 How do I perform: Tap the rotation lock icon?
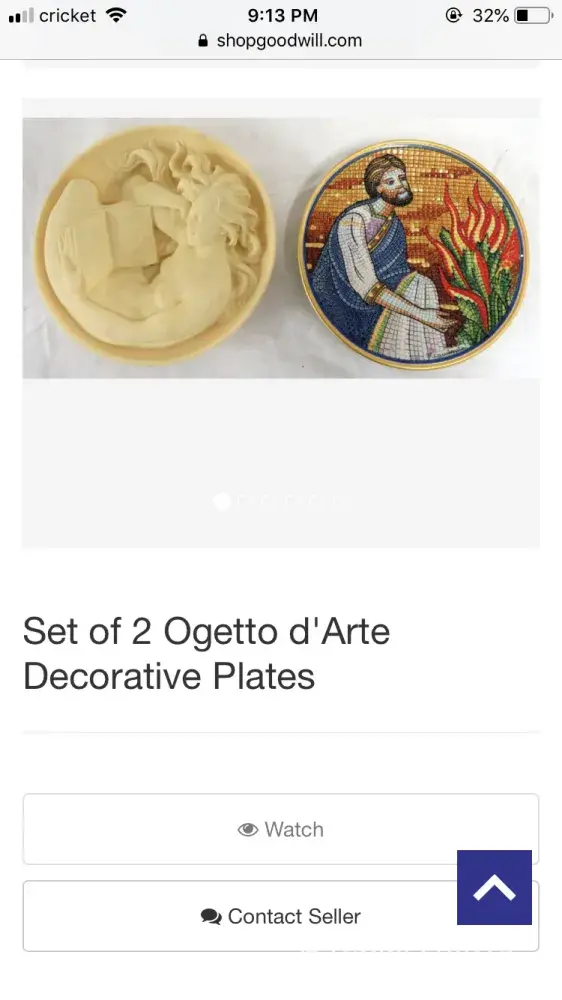453,15
